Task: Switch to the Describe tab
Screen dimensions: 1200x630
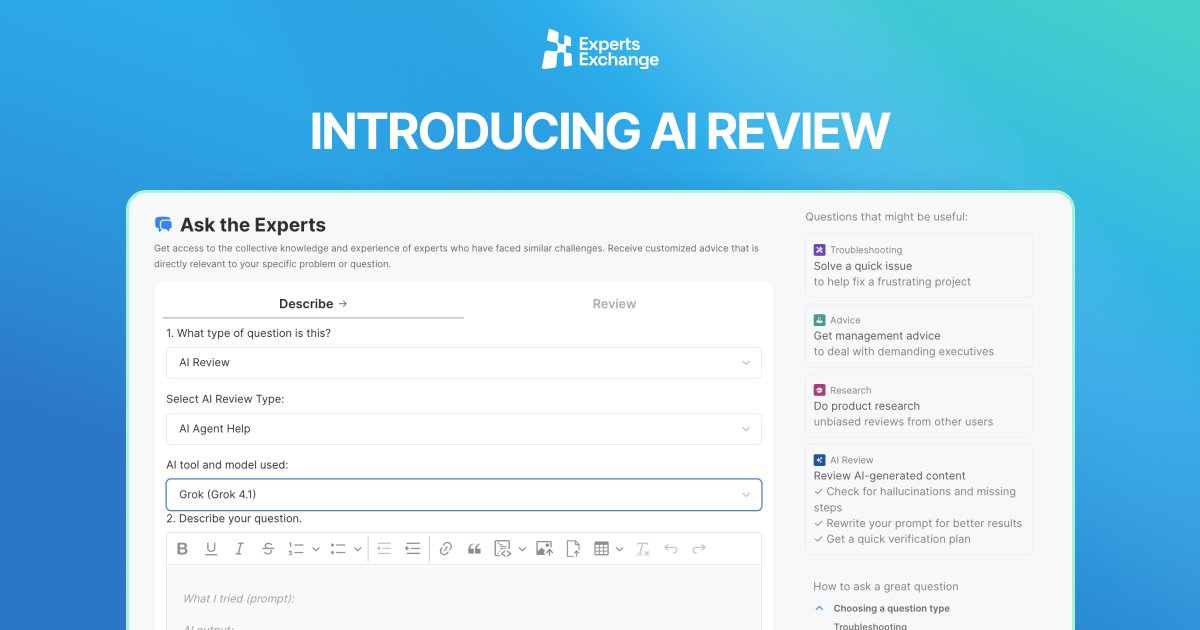Action: (x=313, y=304)
